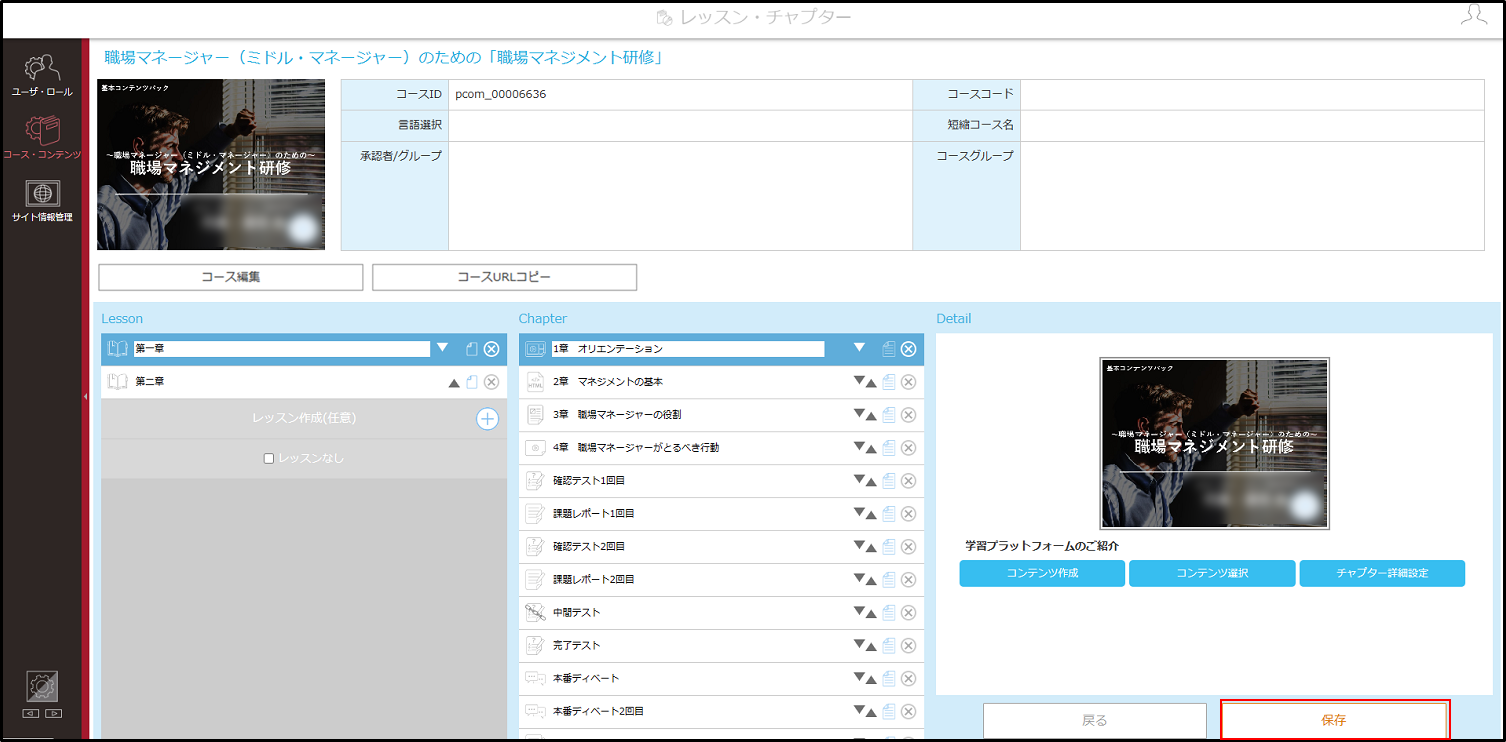The width and height of the screenshot is (1506, 742).
Task: Copy the 4章 職場マネージャーがとるべき行動 chapter
Action: (x=888, y=448)
